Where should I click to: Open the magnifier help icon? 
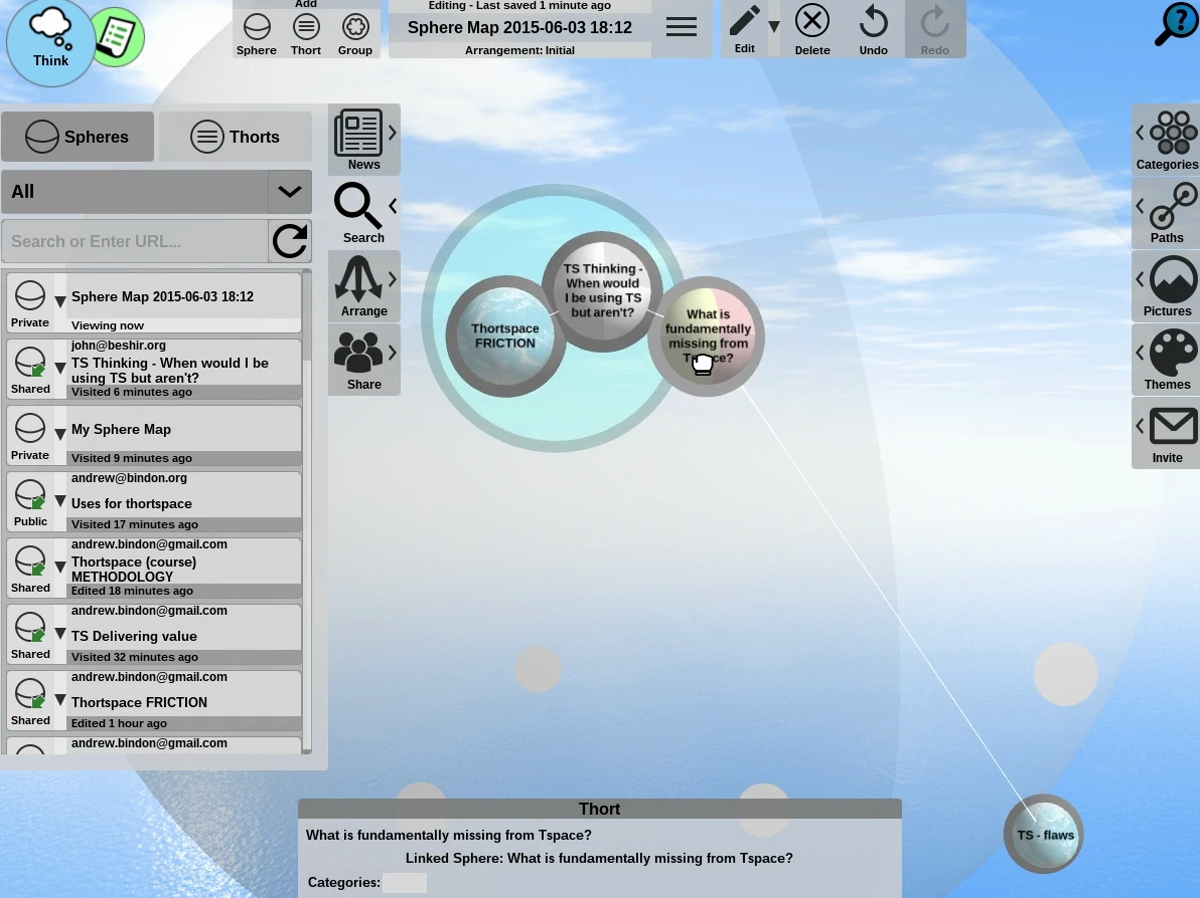tap(1177, 24)
